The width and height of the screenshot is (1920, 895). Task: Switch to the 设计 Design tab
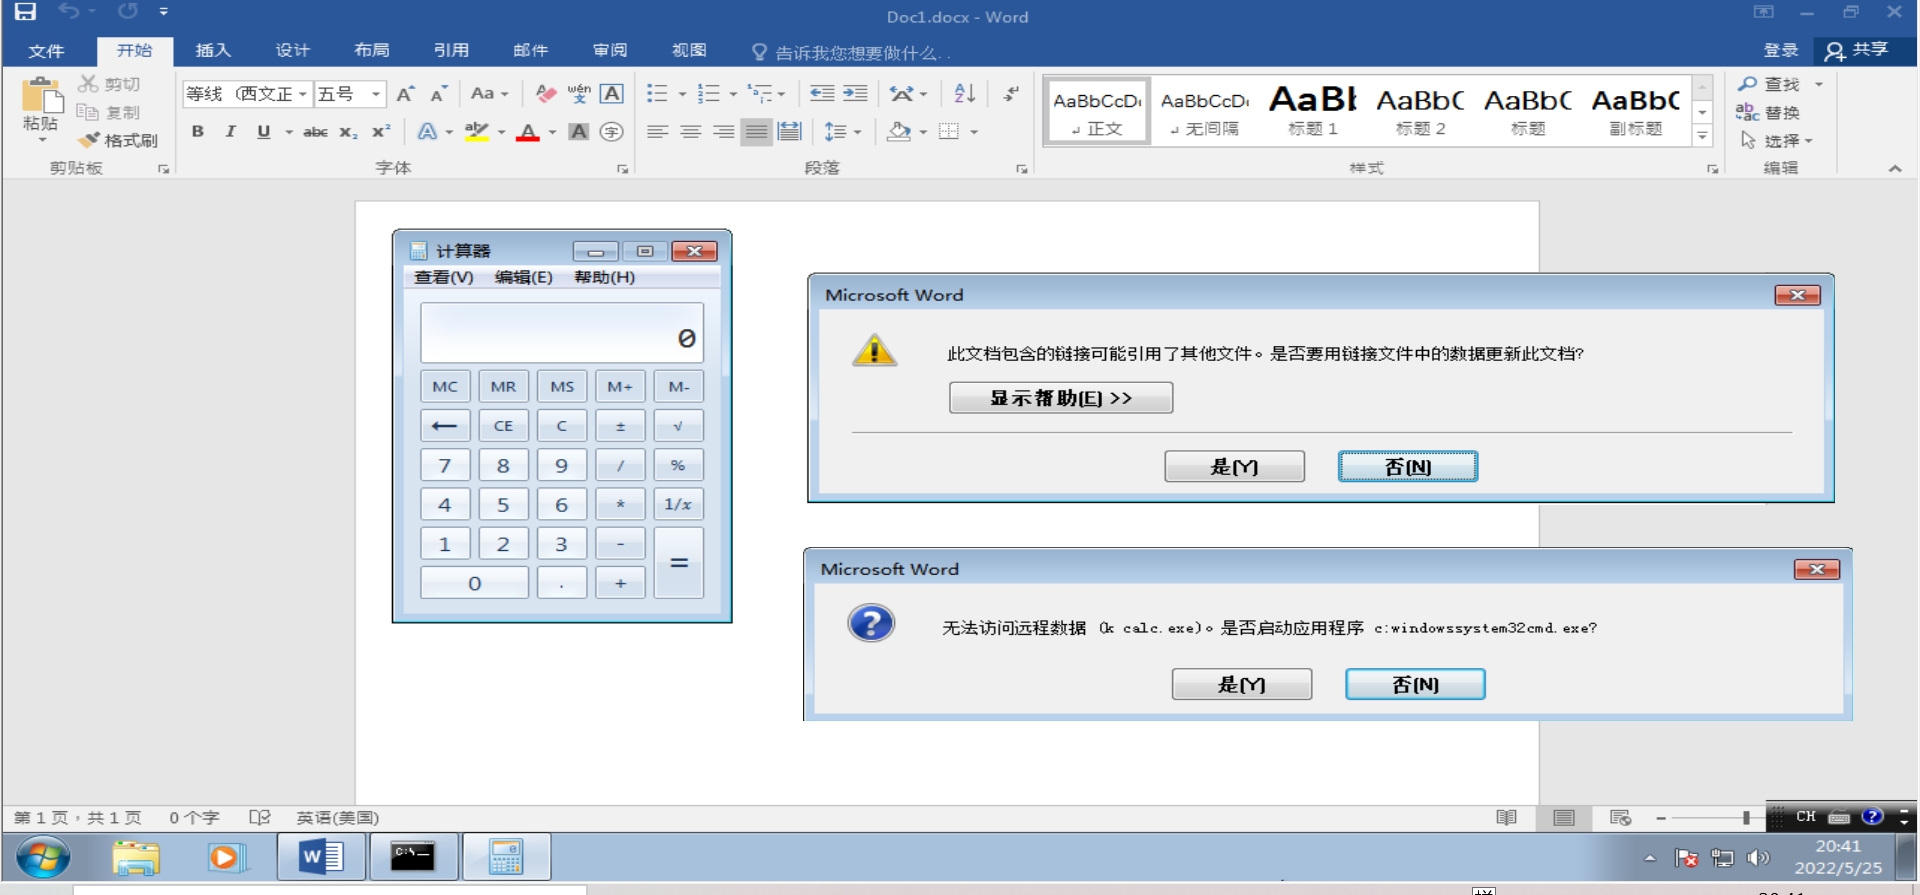pyautogui.click(x=292, y=50)
